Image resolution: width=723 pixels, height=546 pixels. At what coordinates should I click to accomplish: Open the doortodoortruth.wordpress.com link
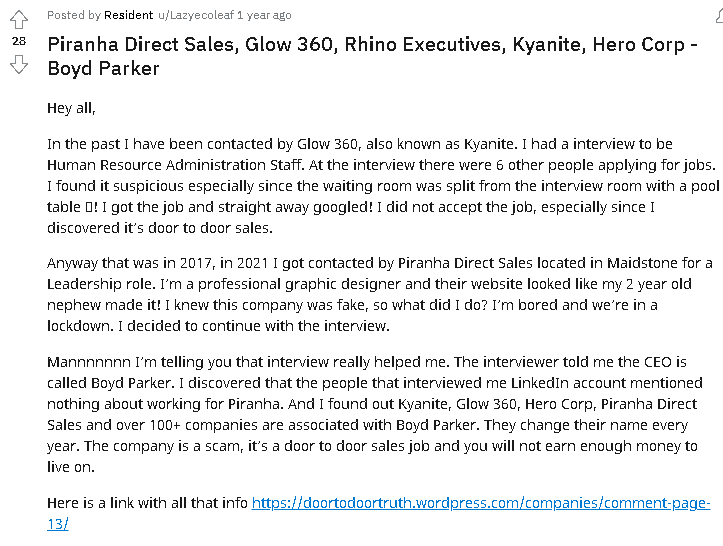[x=480, y=503]
